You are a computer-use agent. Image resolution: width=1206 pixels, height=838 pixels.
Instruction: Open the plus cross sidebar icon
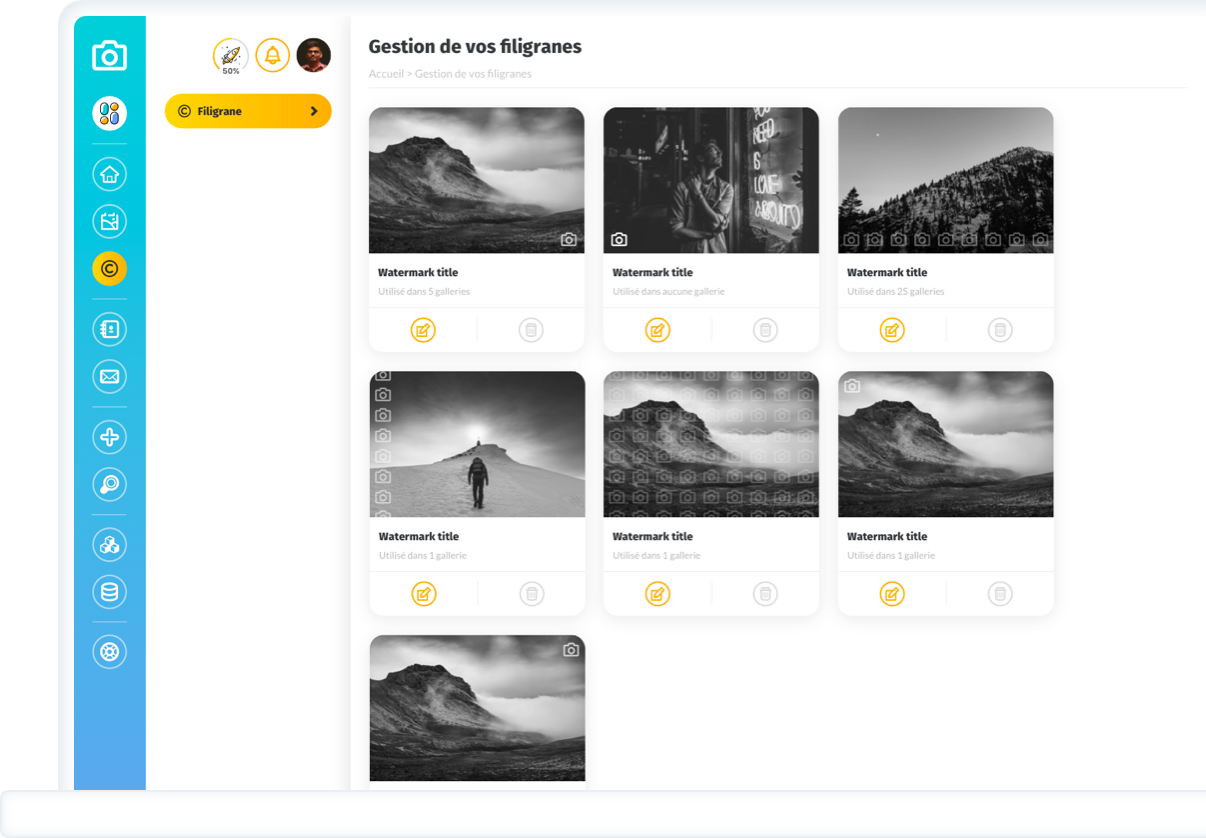click(109, 437)
